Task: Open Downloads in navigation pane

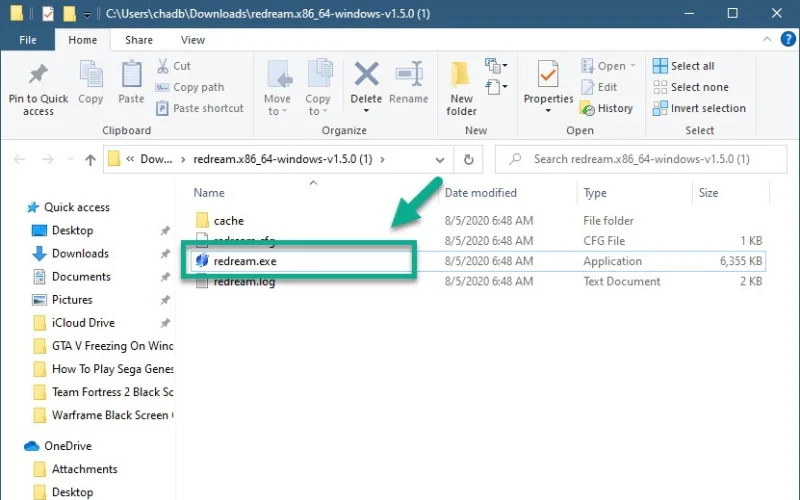Action: [80, 254]
